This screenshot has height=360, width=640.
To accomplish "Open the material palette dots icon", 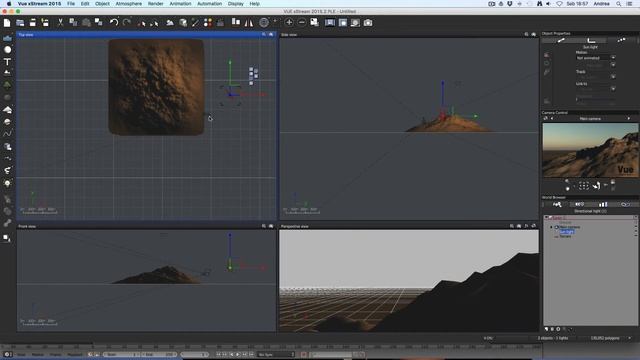I will tap(208, 23).
